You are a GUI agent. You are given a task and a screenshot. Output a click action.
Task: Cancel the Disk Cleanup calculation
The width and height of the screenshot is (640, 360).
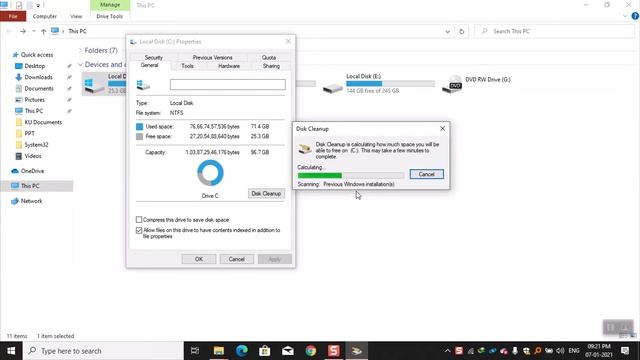[x=427, y=174]
